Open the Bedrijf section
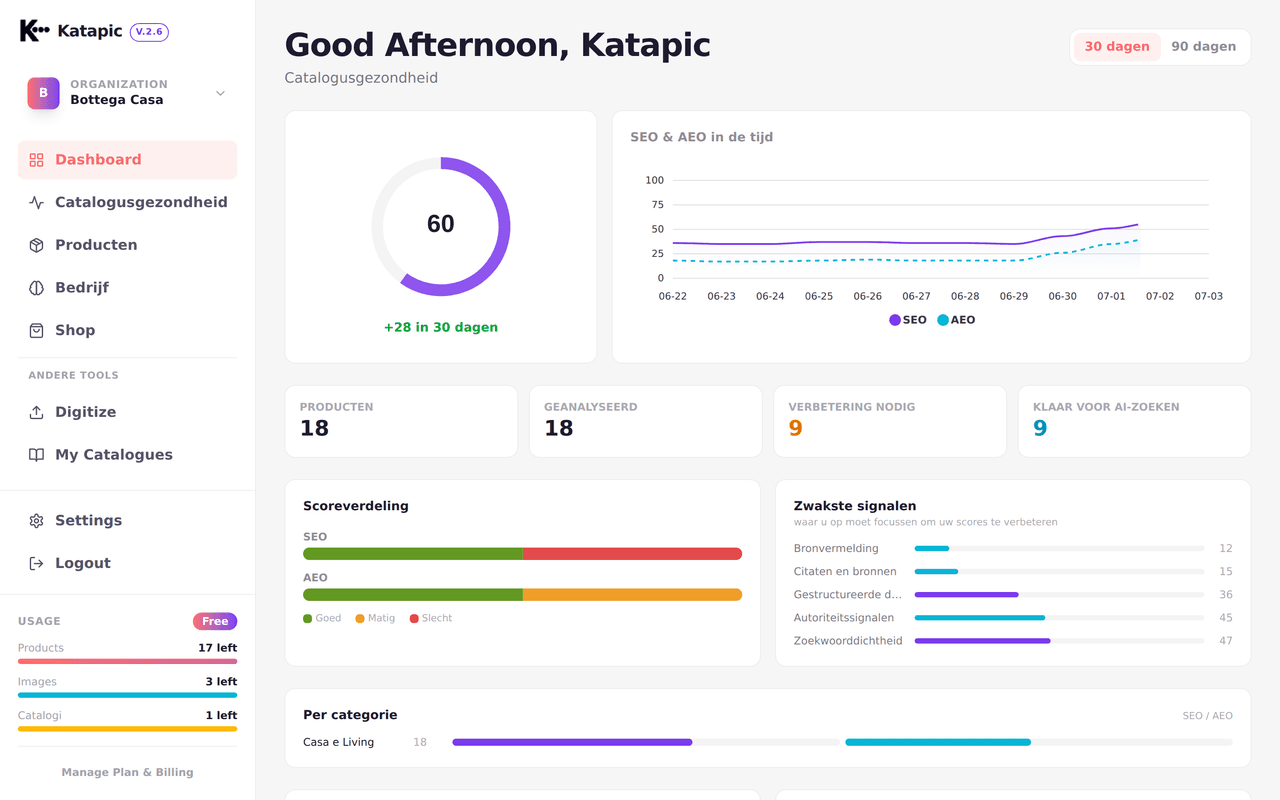Image resolution: width=1280 pixels, height=800 pixels. 127,288
